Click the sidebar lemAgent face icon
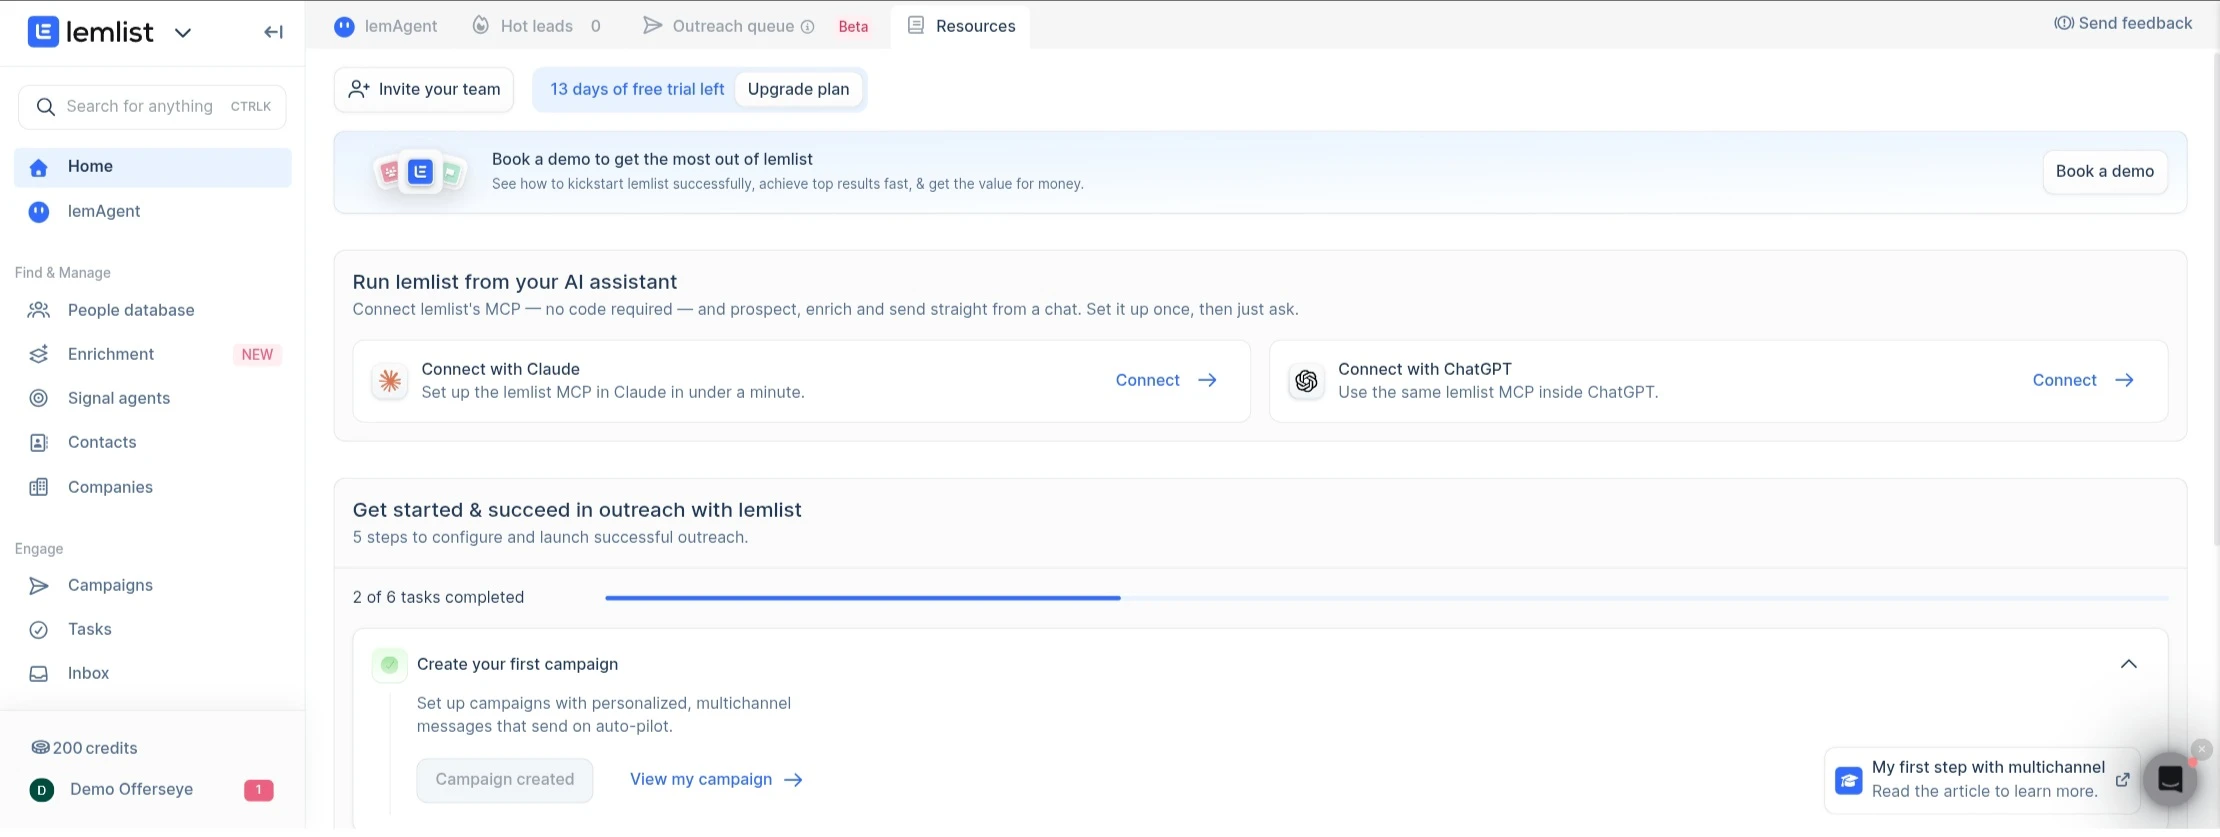The image size is (2220, 837). [x=39, y=211]
